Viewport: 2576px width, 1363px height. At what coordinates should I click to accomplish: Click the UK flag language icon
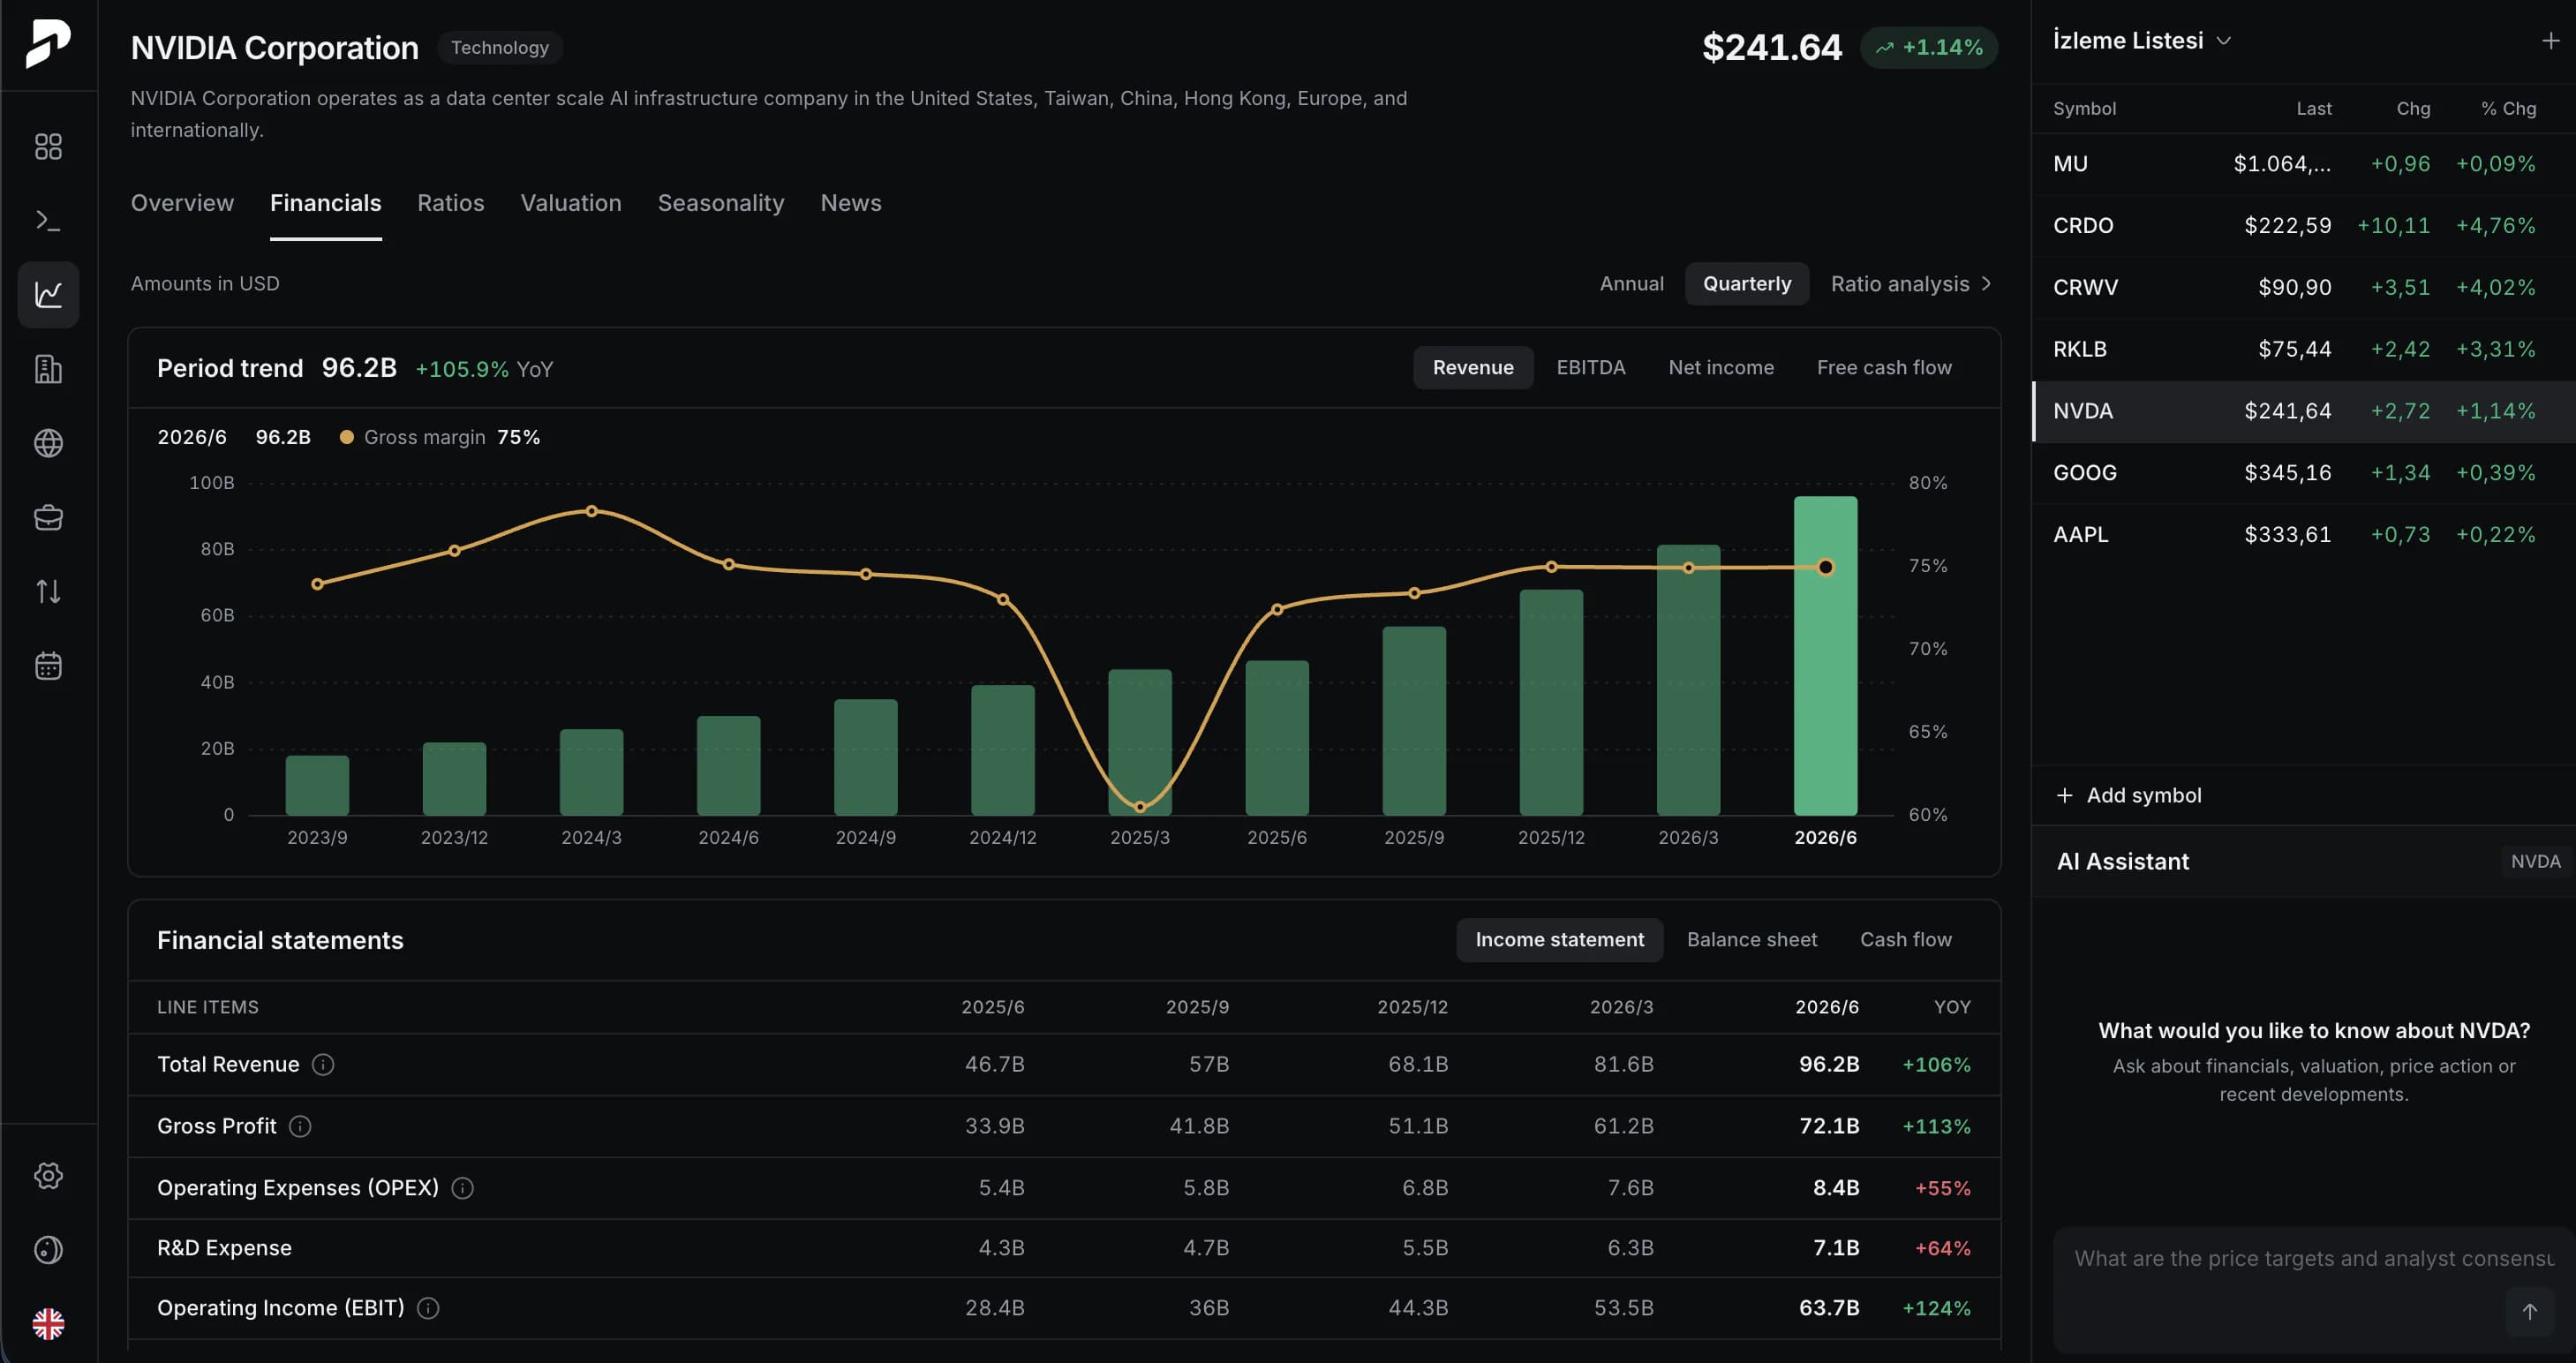48,1324
